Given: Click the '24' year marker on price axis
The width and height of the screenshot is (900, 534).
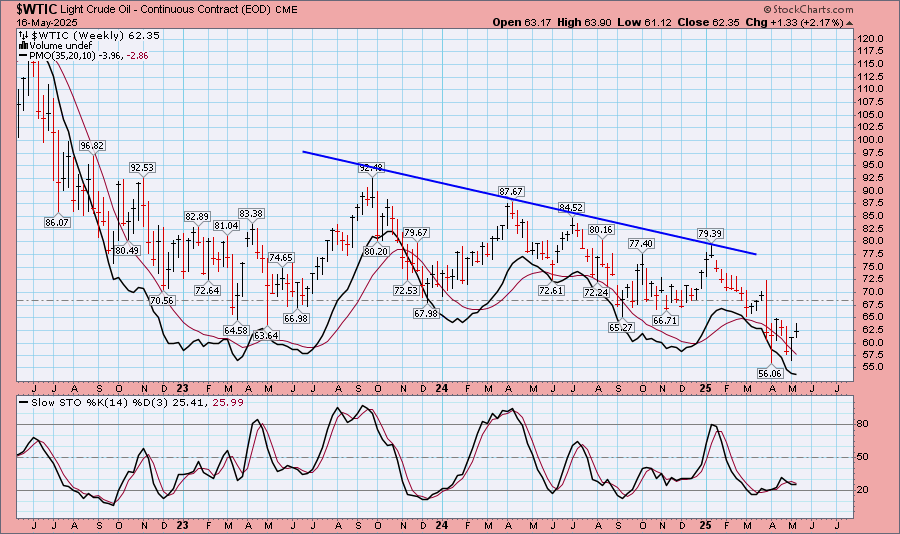Looking at the screenshot, I should click(x=438, y=387).
